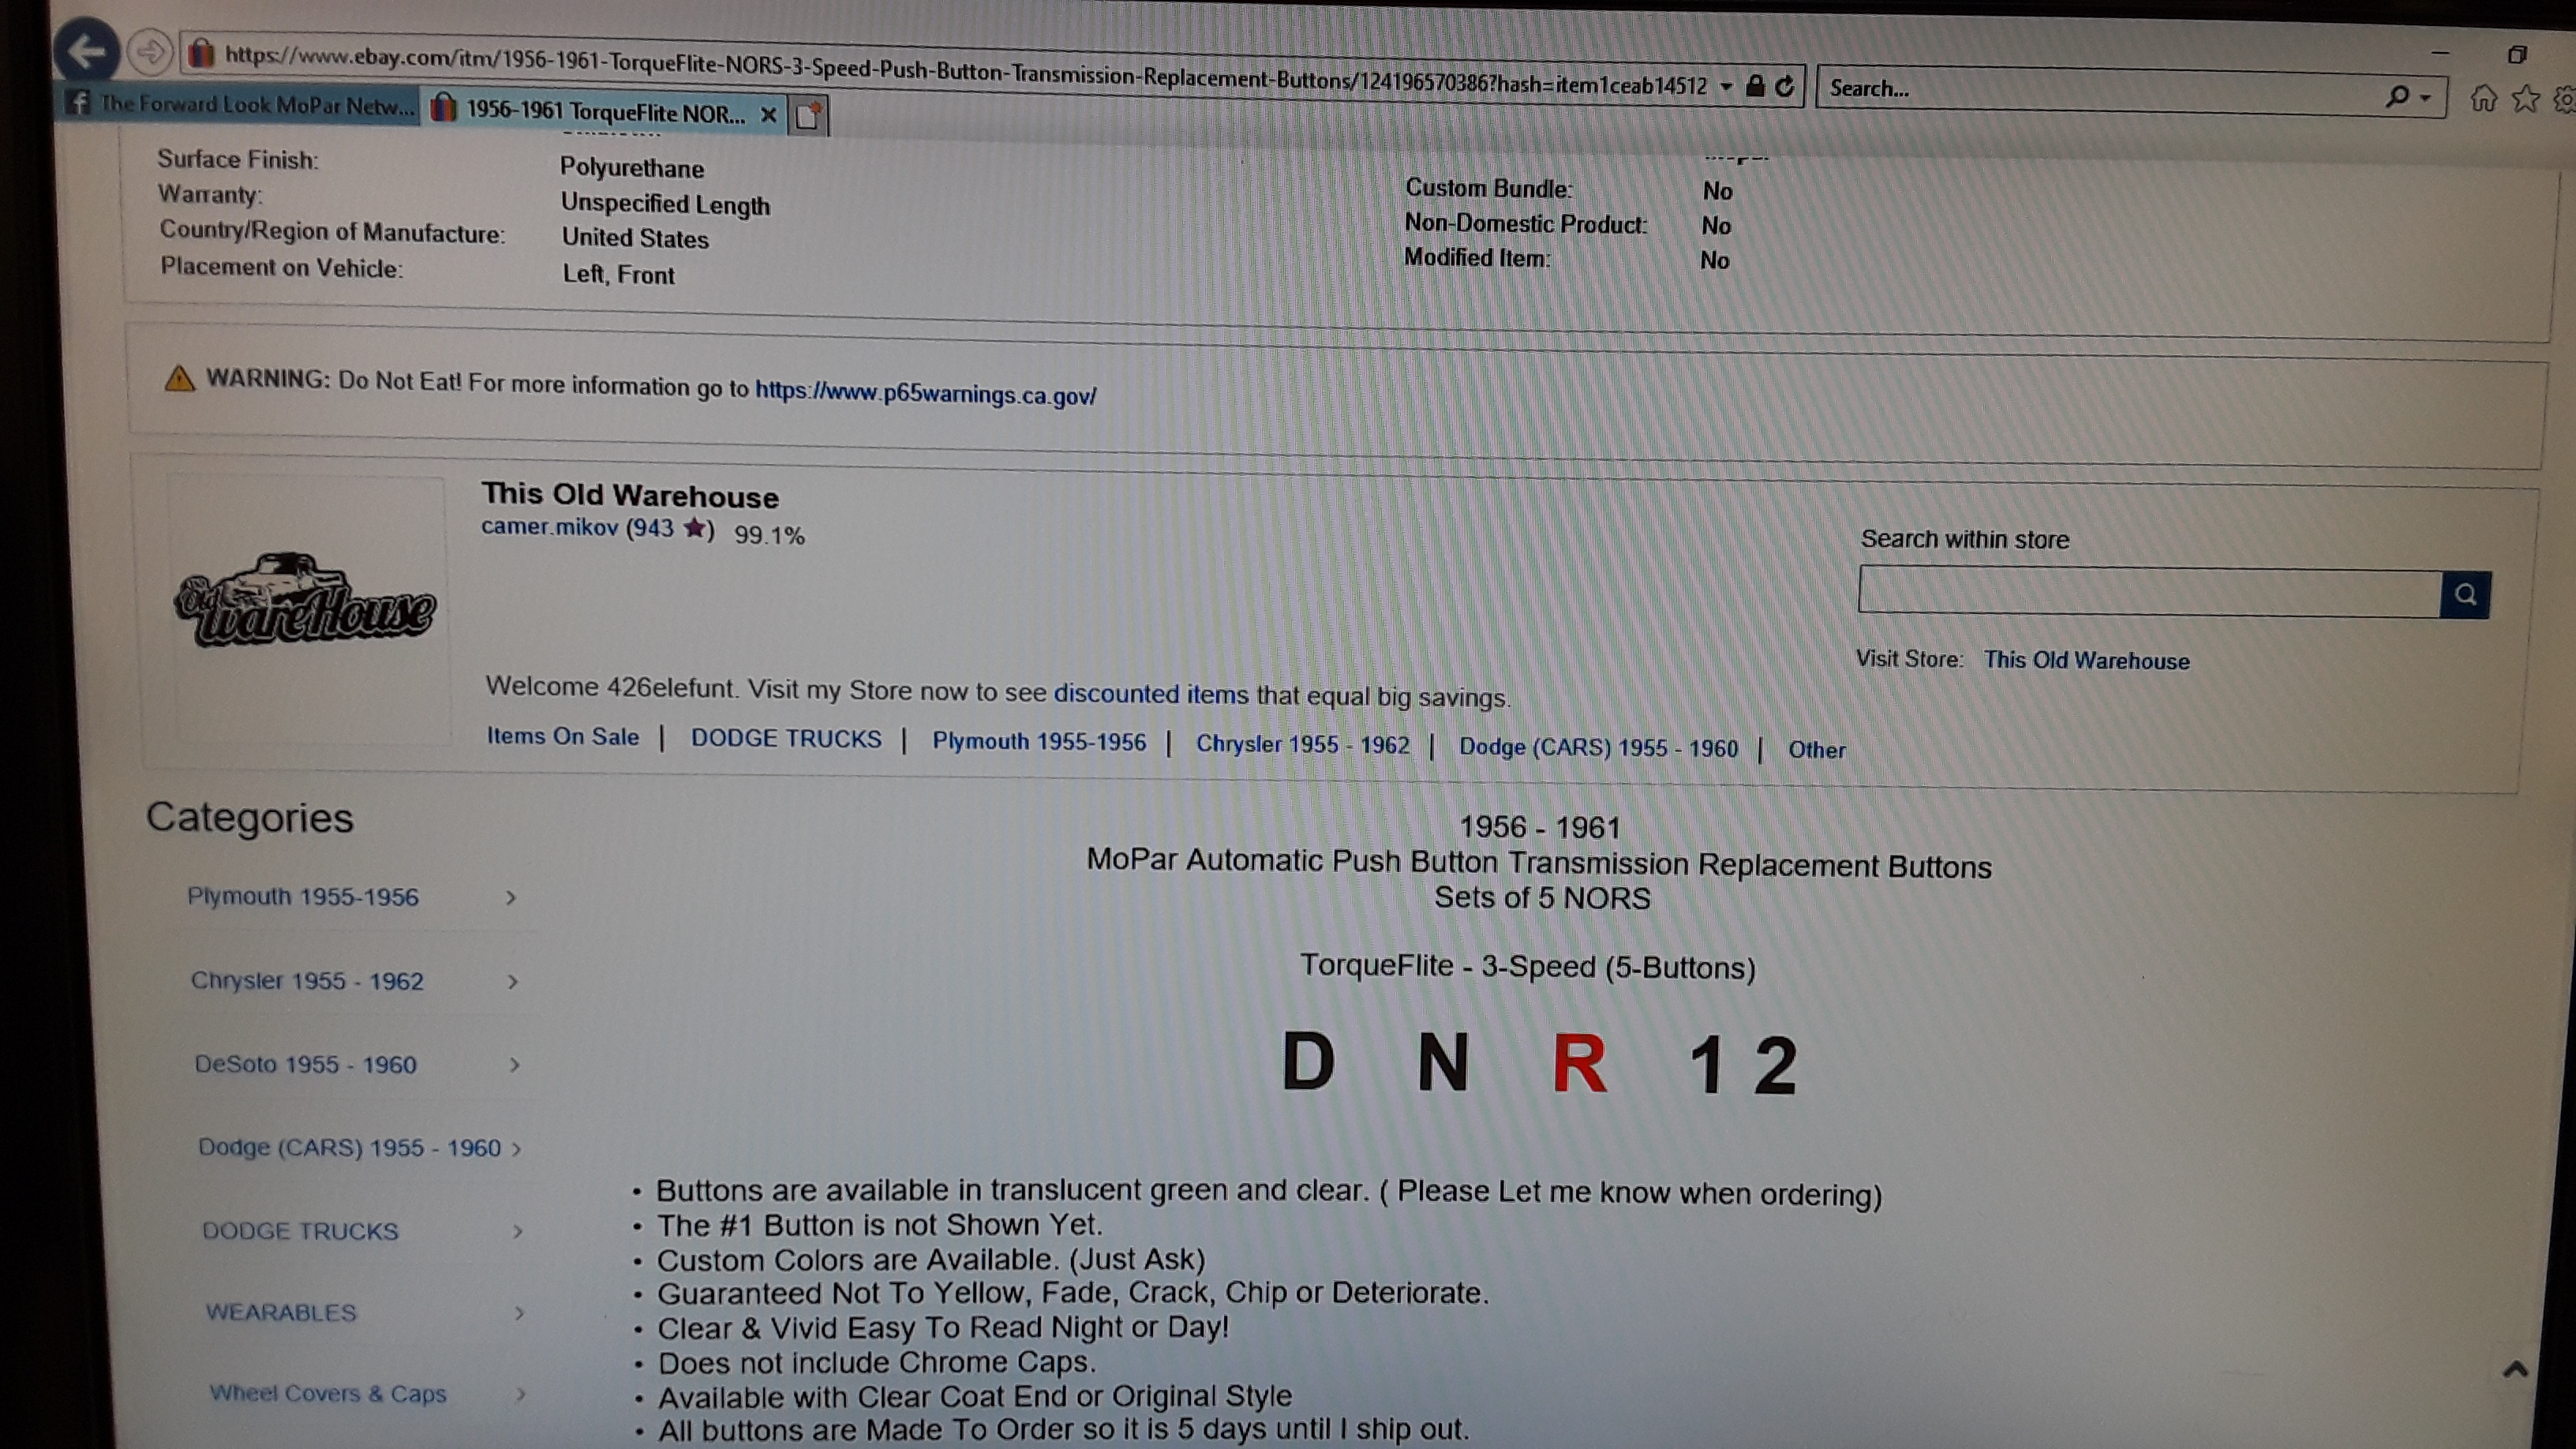2576x1449 pixels.
Task: Close the 1956-1961 TorqueFlite tab
Action: tap(768, 115)
